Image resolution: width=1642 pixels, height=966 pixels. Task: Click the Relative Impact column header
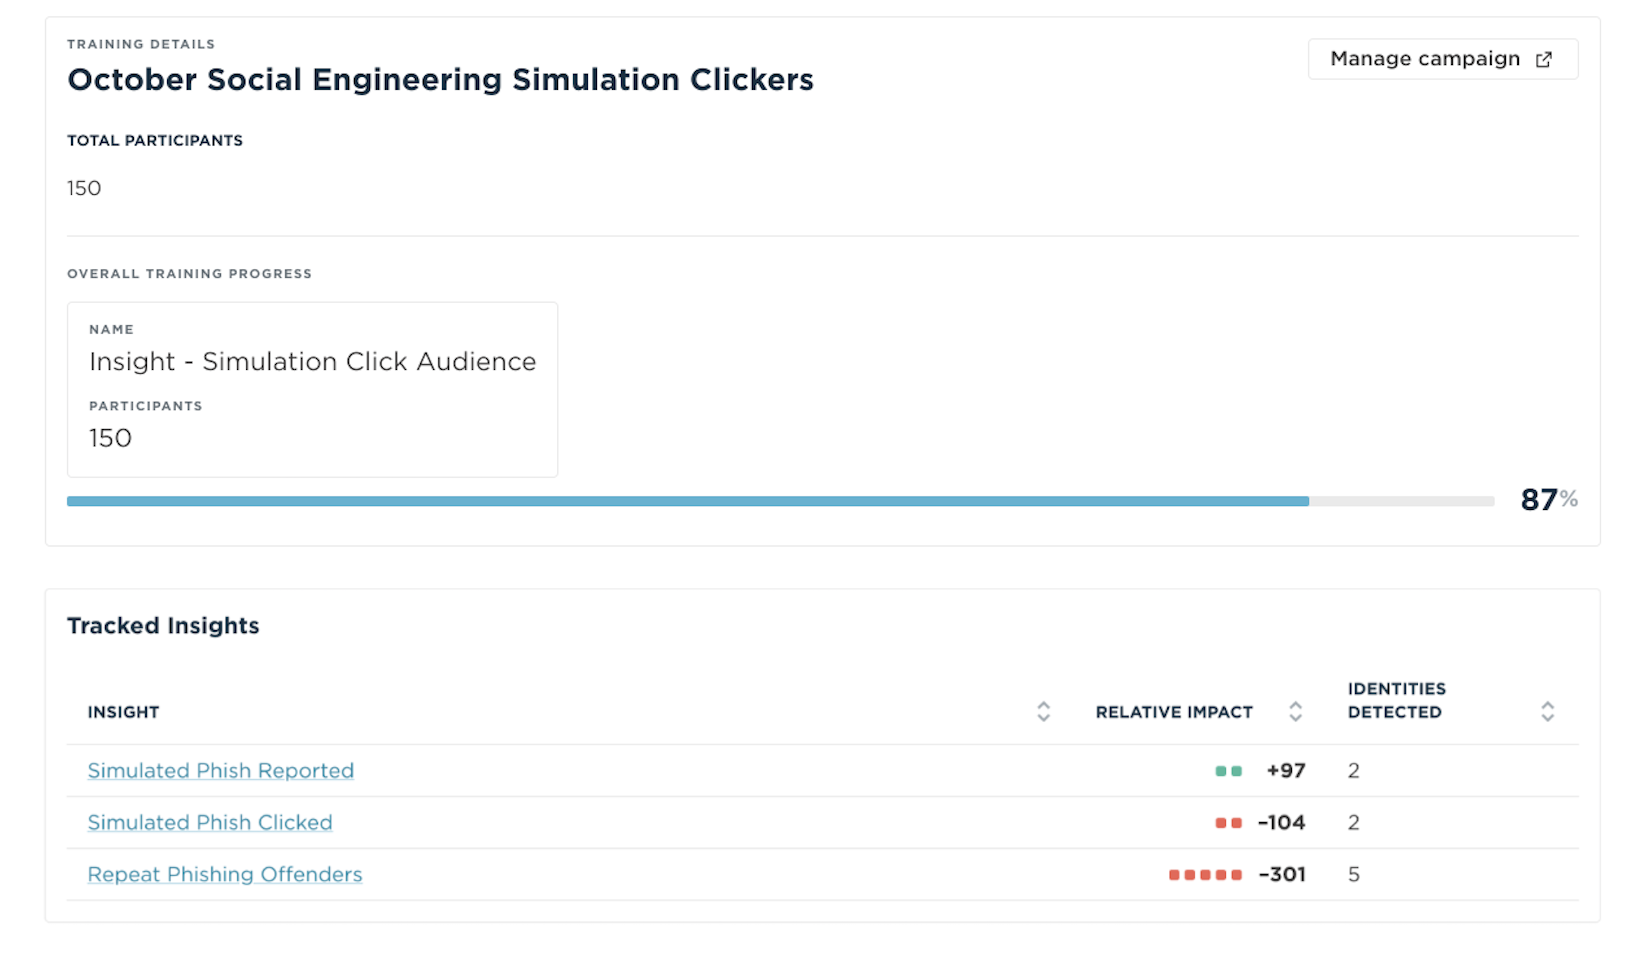point(1174,712)
